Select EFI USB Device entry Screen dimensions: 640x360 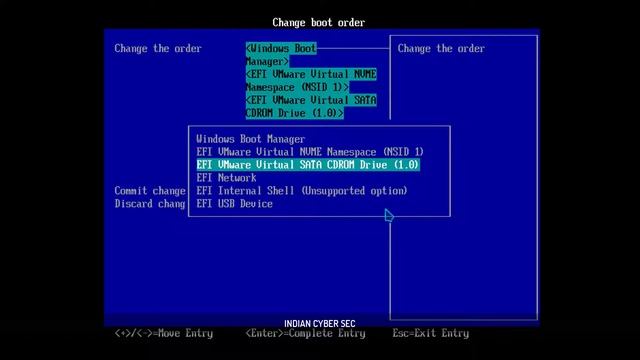point(234,204)
